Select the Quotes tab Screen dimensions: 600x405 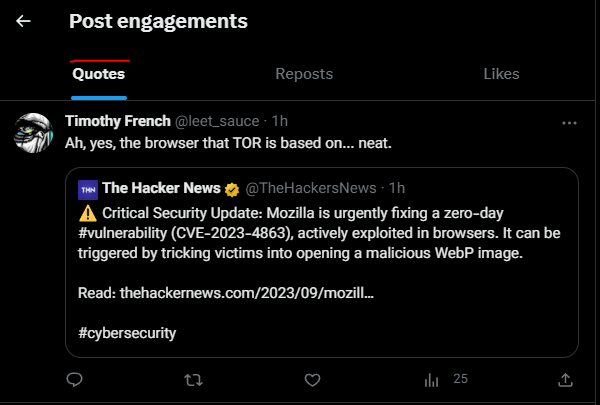[x=99, y=74]
